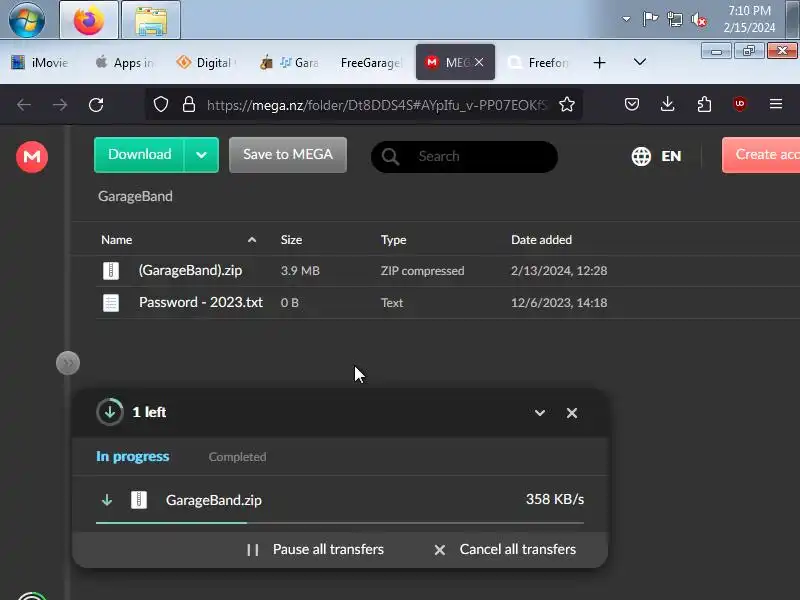Click the MEGA logo icon
Screen dimensions: 800x600
click(32, 157)
